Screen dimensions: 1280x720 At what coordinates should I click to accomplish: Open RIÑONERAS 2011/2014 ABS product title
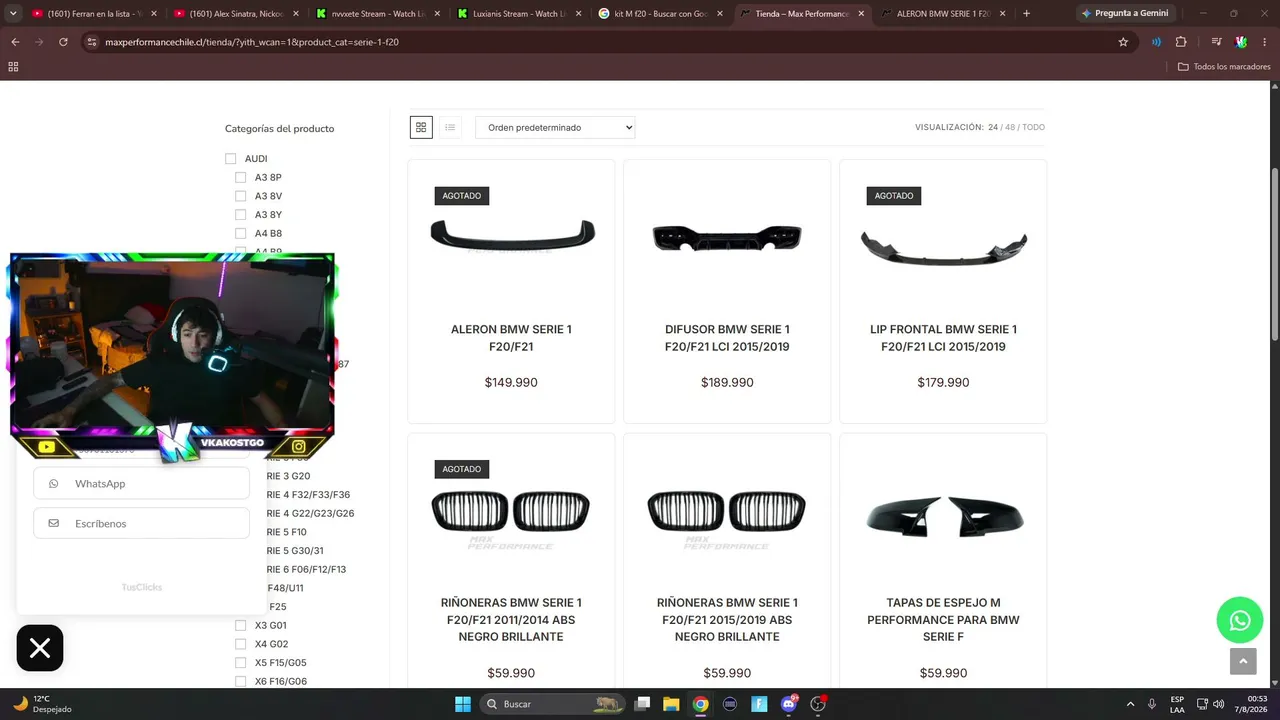click(x=511, y=620)
